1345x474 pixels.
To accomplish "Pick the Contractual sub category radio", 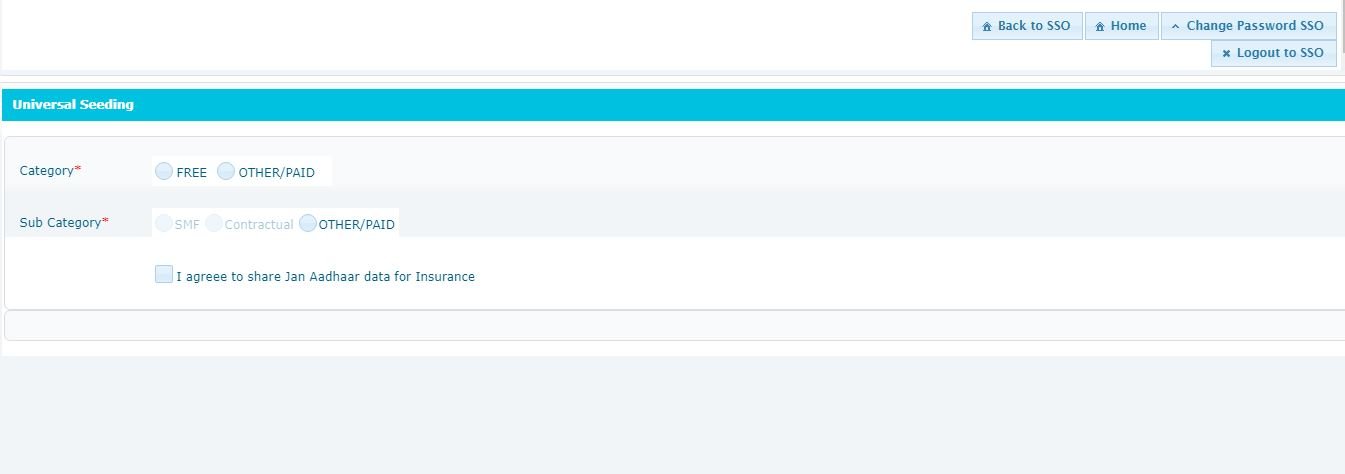I will (x=214, y=224).
